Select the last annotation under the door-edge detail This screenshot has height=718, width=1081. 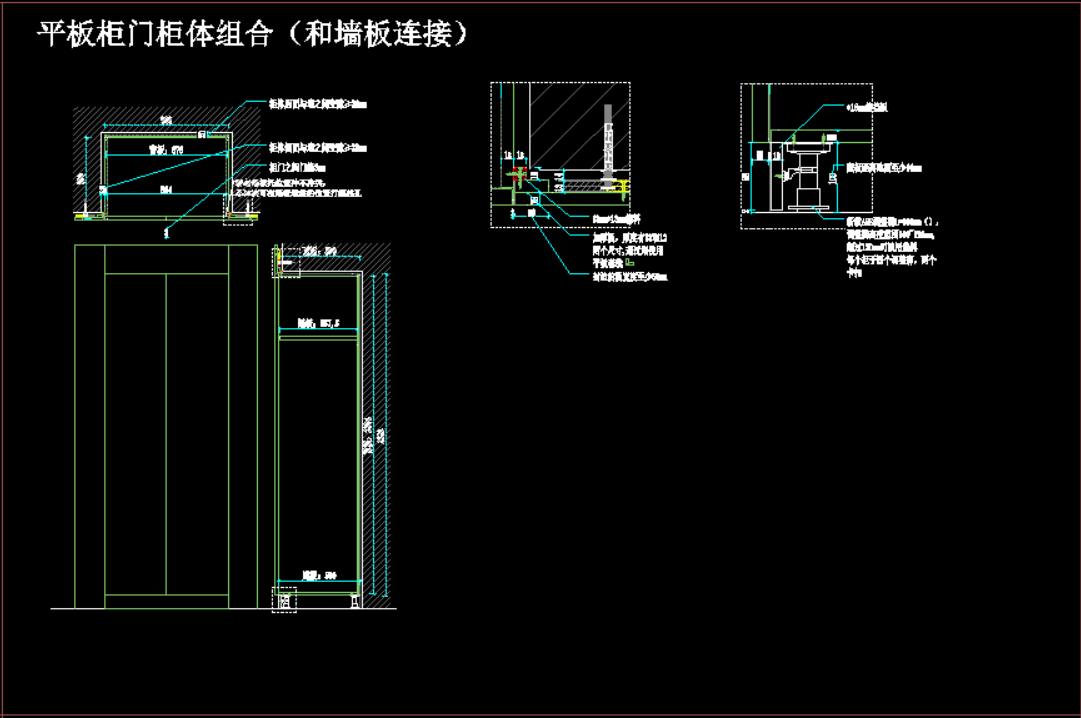[629, 277]
